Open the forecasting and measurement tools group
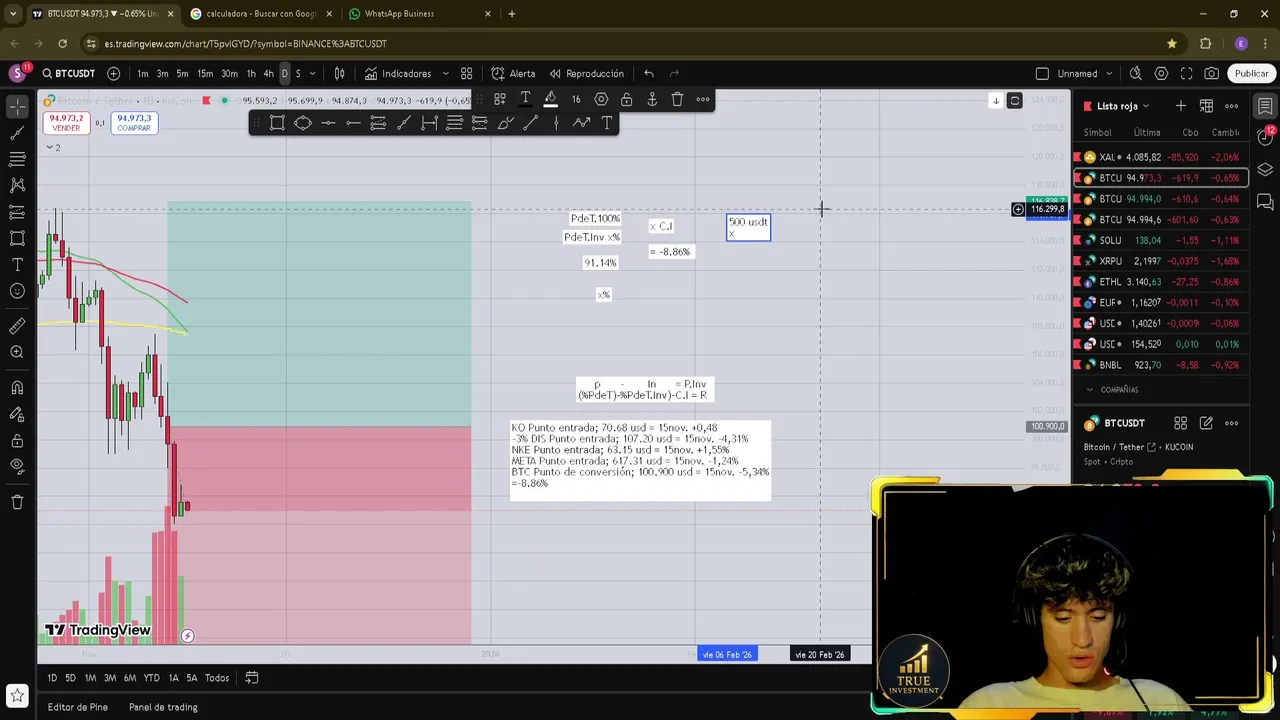This screenshot has width=1280, height=720. point(17,212)
